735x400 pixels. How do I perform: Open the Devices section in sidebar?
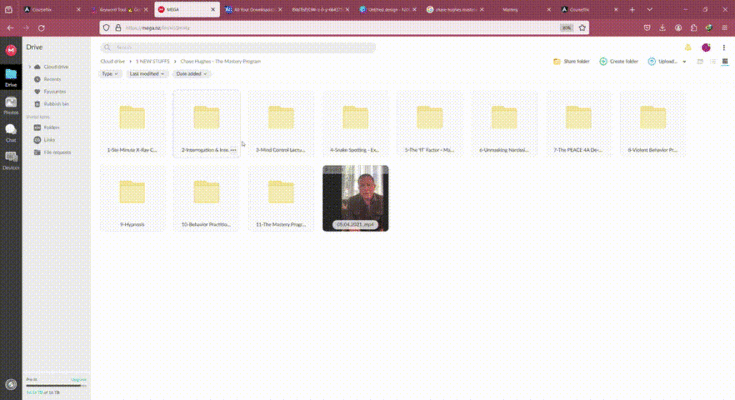coord(11,159)
